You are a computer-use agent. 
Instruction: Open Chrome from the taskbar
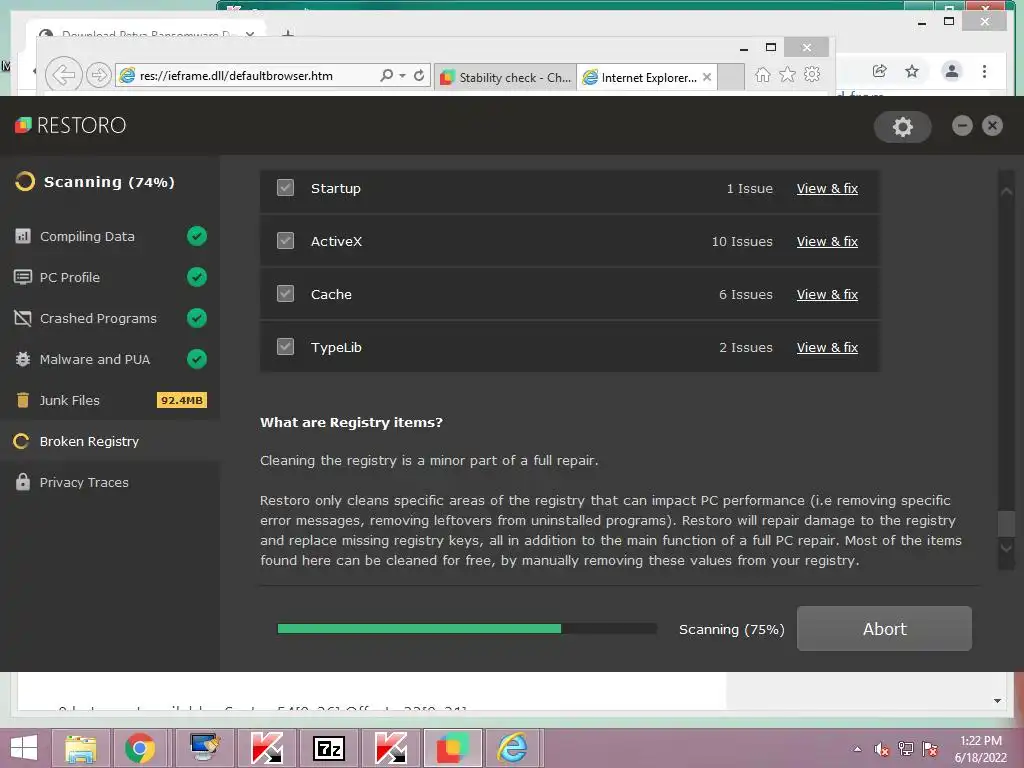click(x=140, y=748)
